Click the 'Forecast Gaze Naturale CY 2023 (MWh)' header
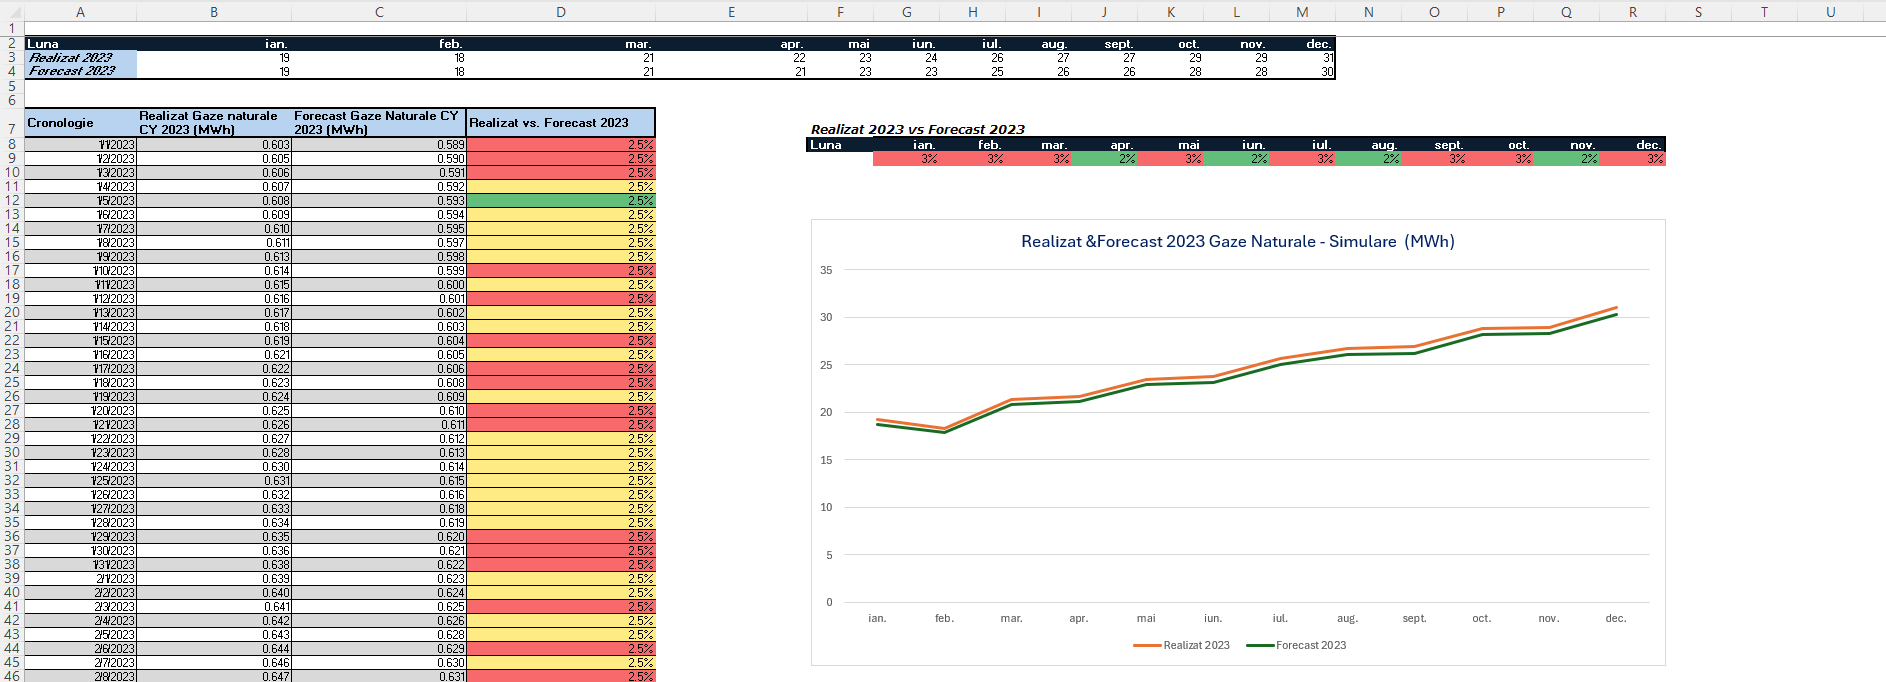The height and width of the screenshot is (682, 1886). point(378,123)
